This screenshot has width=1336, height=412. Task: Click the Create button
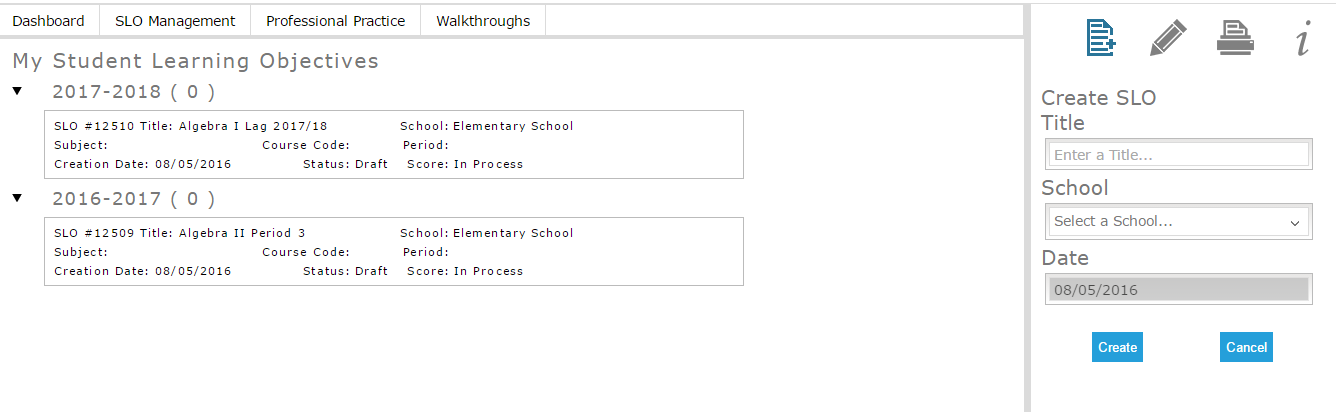[1117, 347]
